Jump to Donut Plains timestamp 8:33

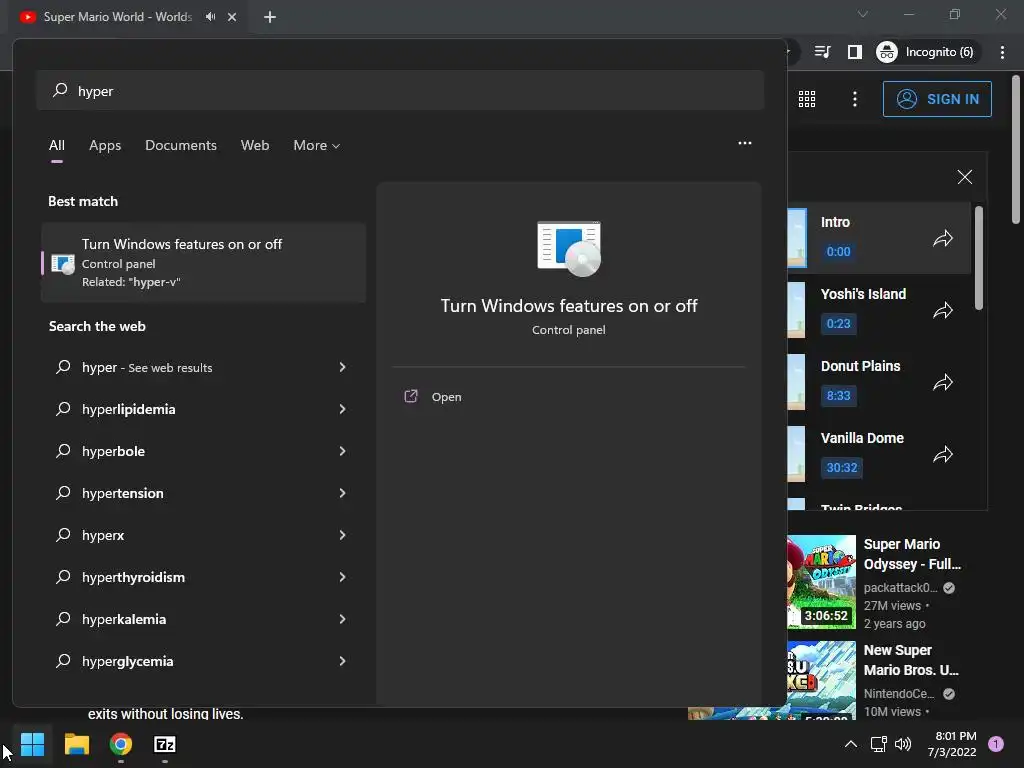(x=839, y=395)
